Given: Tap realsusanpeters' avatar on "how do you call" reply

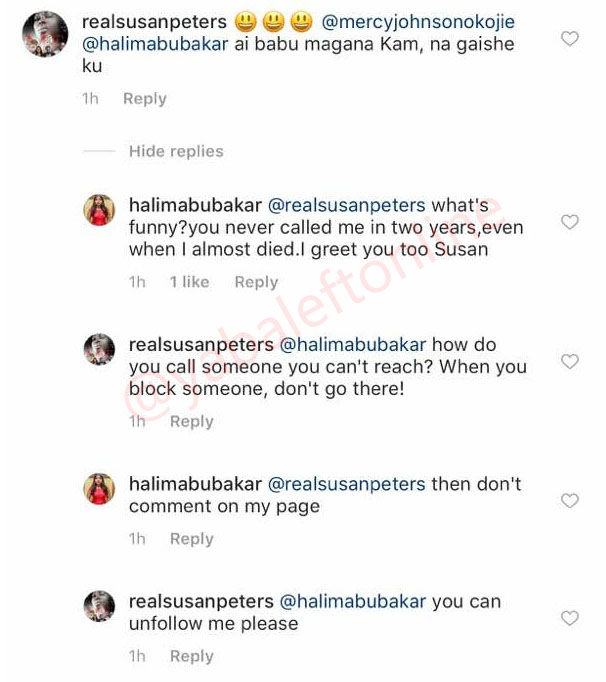Looking at the screenshot, I should pos(99,351).
